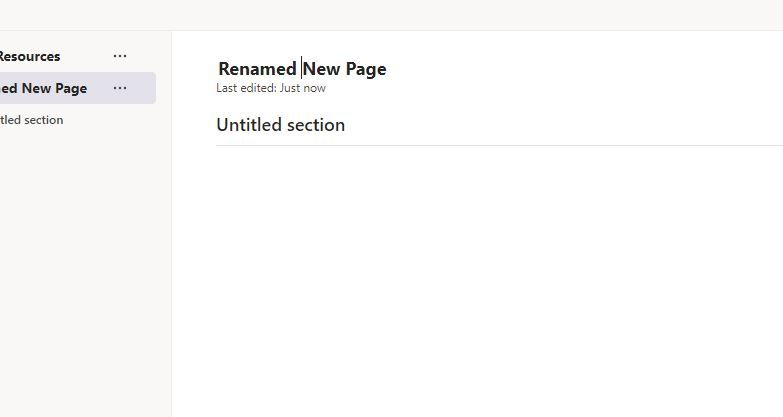
Task: Open more options for Resources page
Action: tap(120, 57)
